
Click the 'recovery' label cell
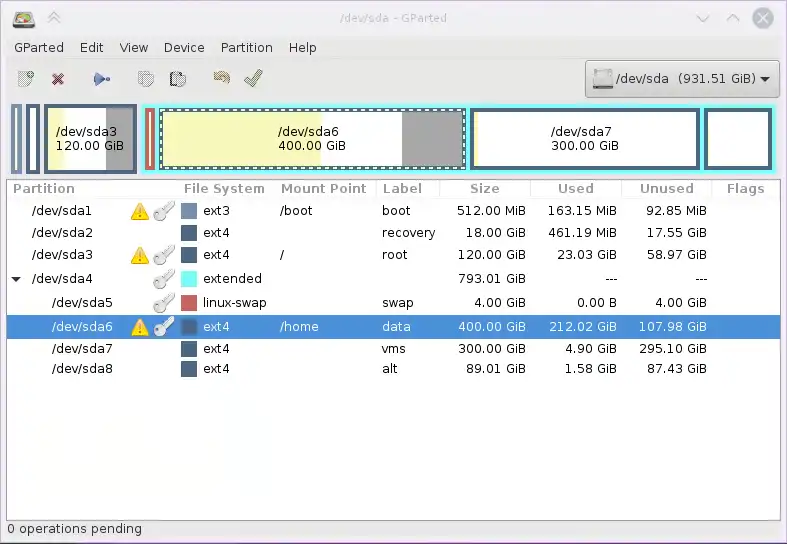408,233
